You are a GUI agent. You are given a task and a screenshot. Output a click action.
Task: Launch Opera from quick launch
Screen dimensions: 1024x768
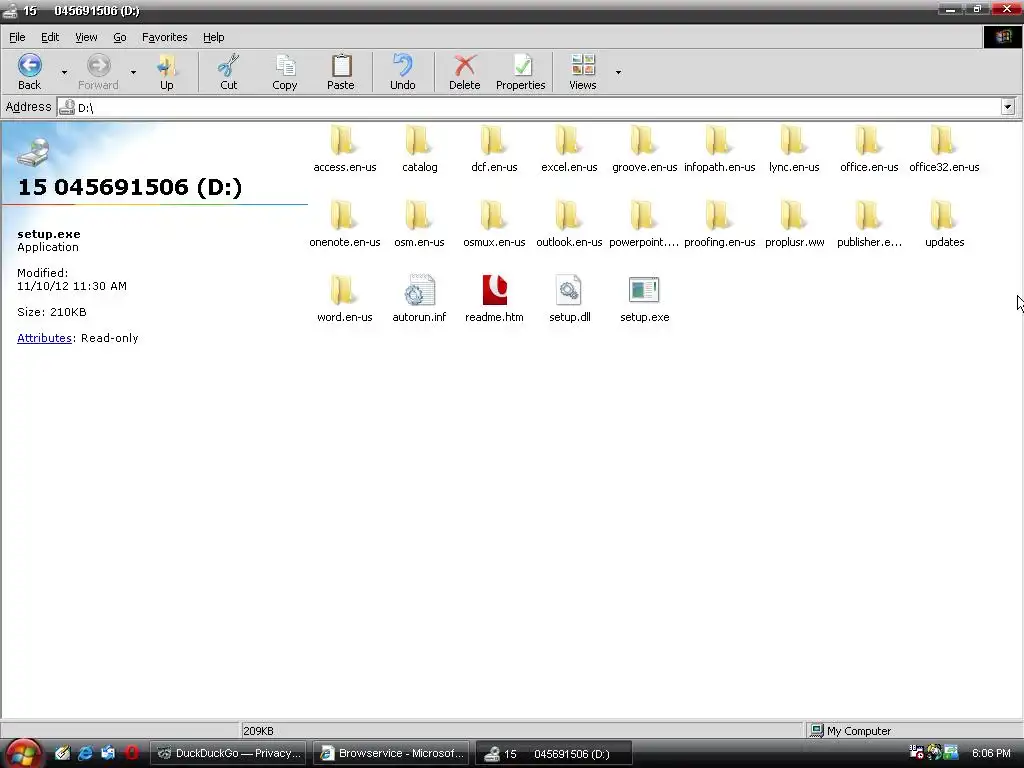pos(131,753)
